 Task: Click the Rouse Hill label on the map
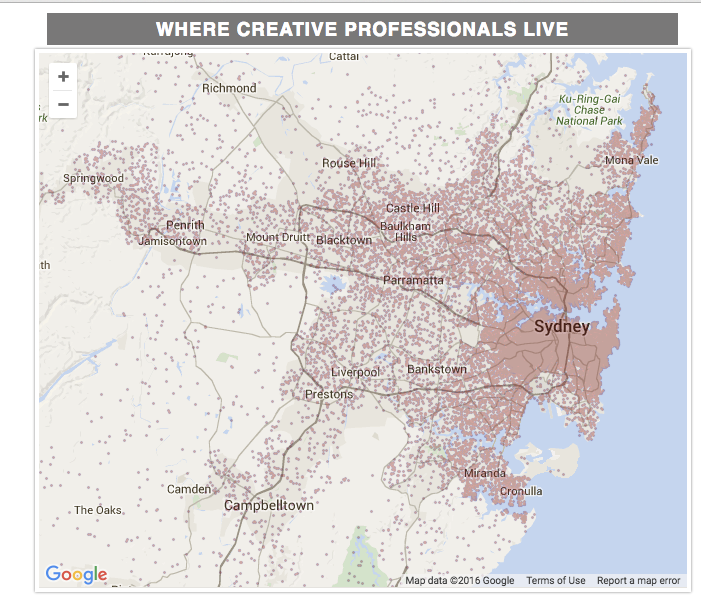click(x=349, y=163)
